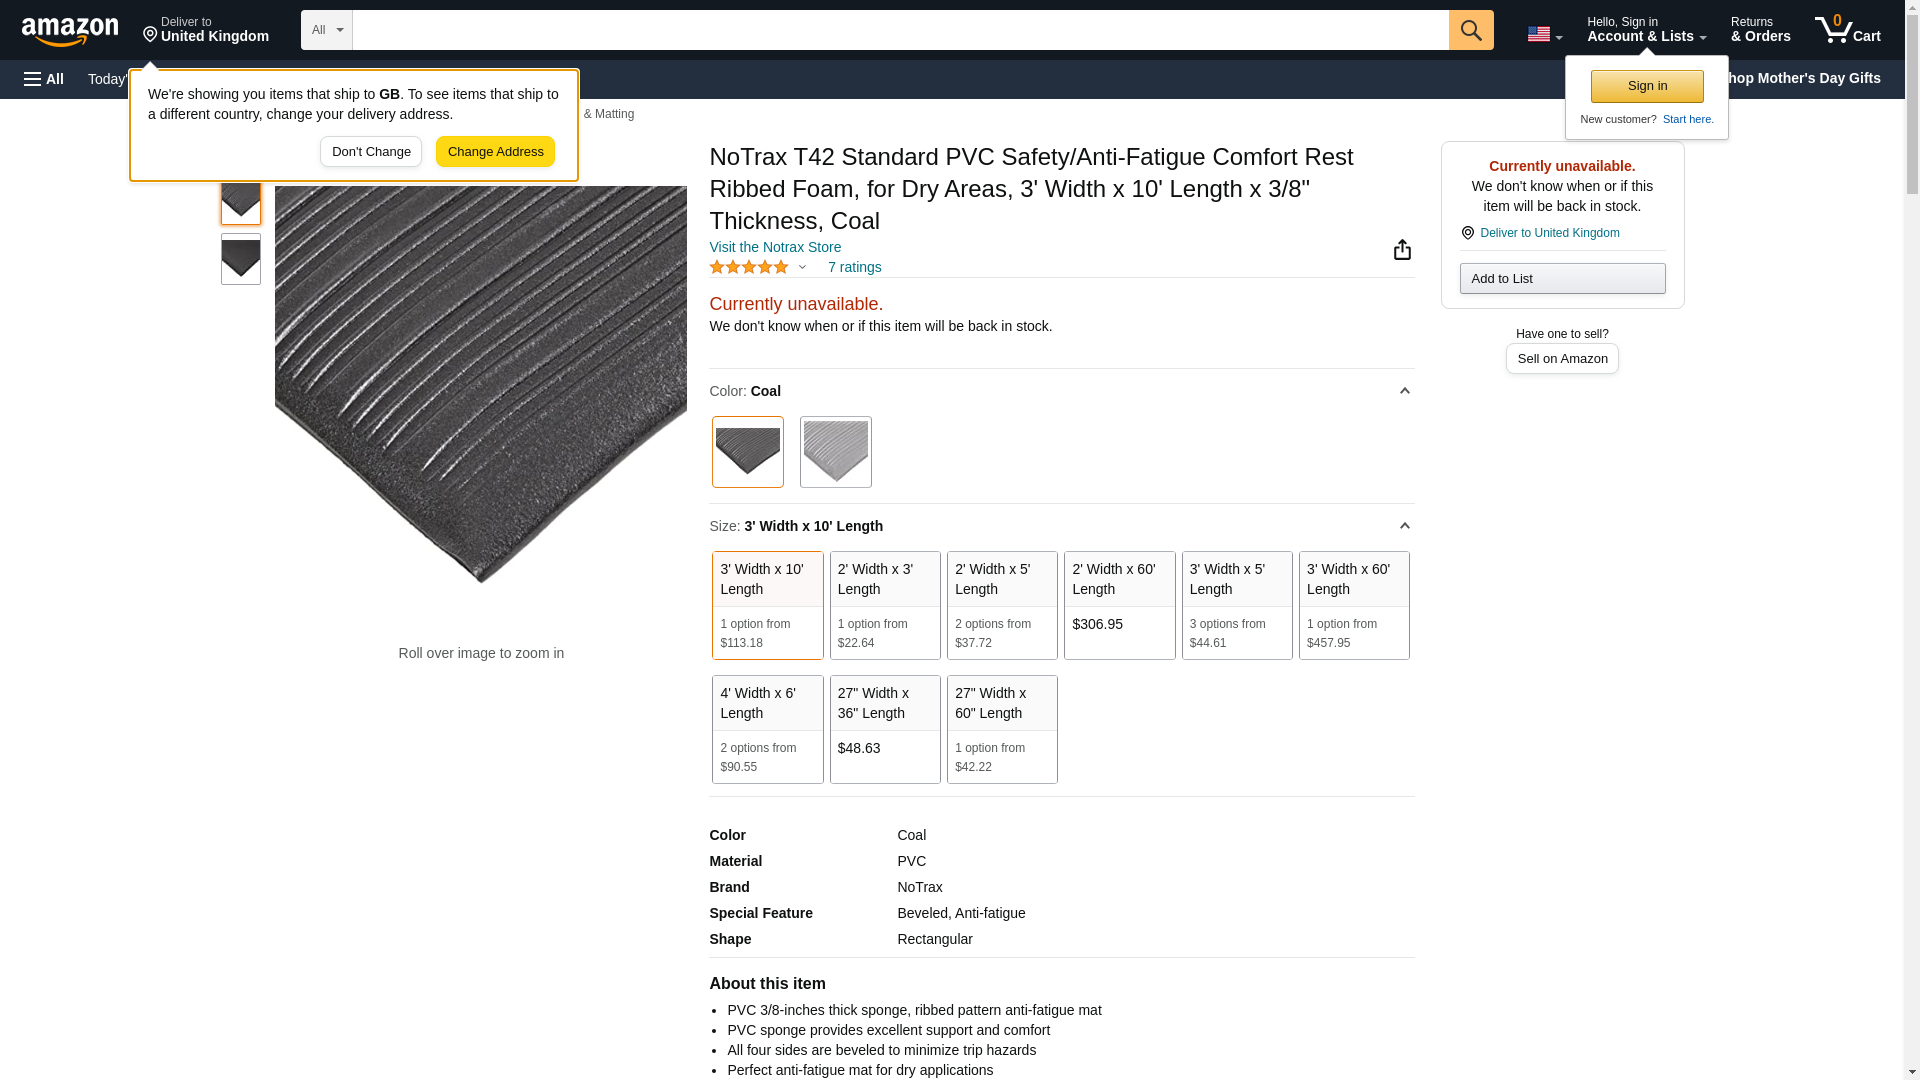The image size is (1920, 1080).
Task: Click the US flag language selector
Action: [1543, 34]
